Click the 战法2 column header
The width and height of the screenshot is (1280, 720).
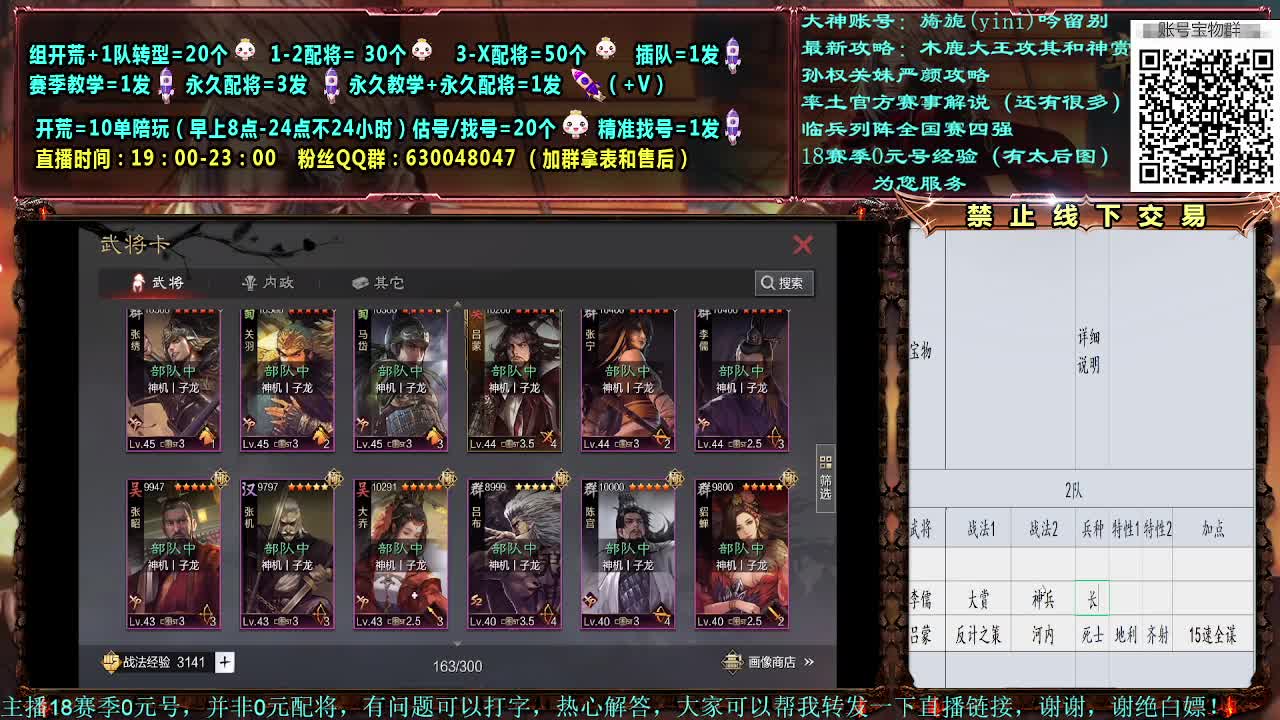click(x=1043, y=530)
